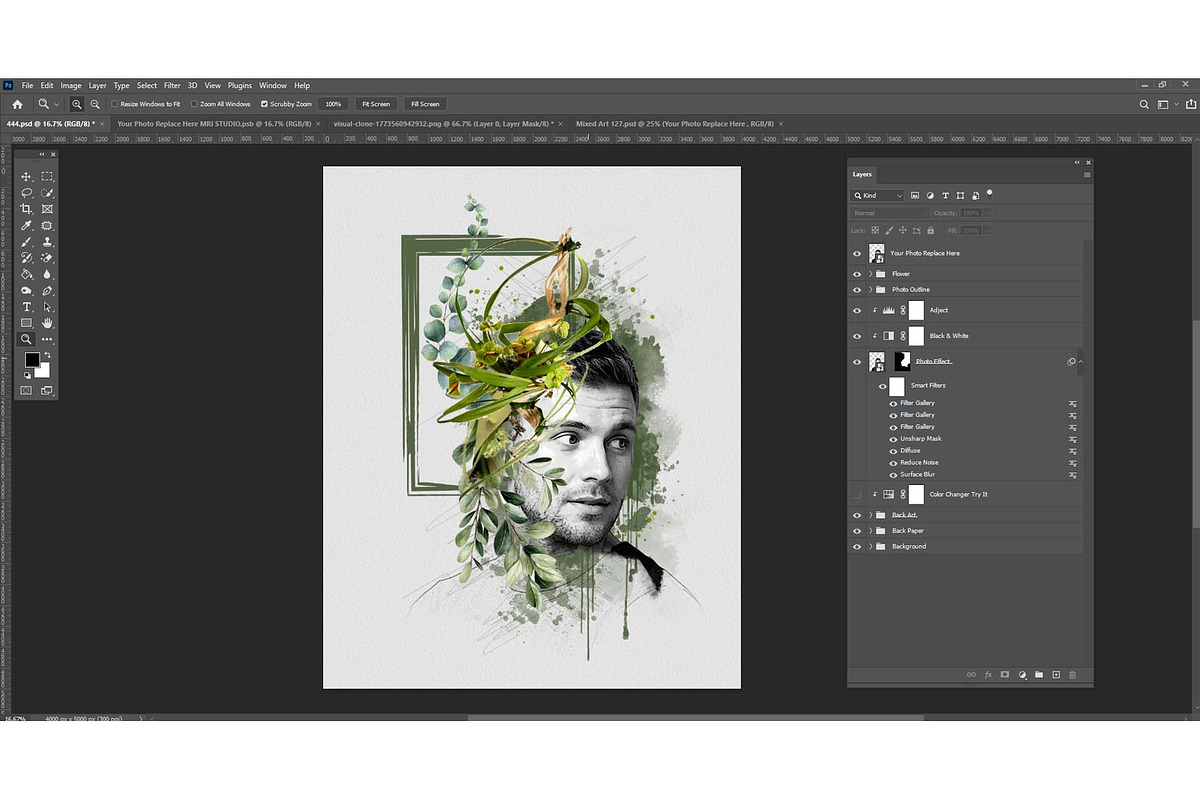
Task: Expand the Flower group
Action: pos(870,274)
